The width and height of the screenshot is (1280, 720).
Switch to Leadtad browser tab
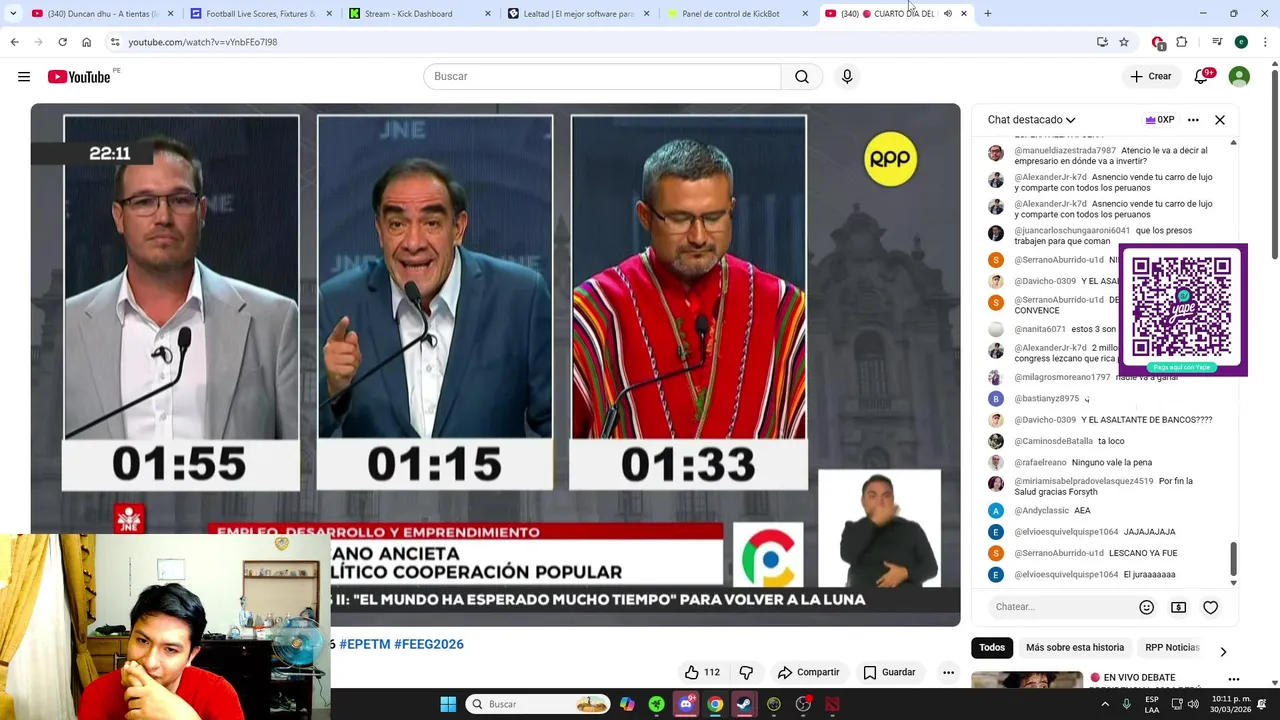click(577, 14)
